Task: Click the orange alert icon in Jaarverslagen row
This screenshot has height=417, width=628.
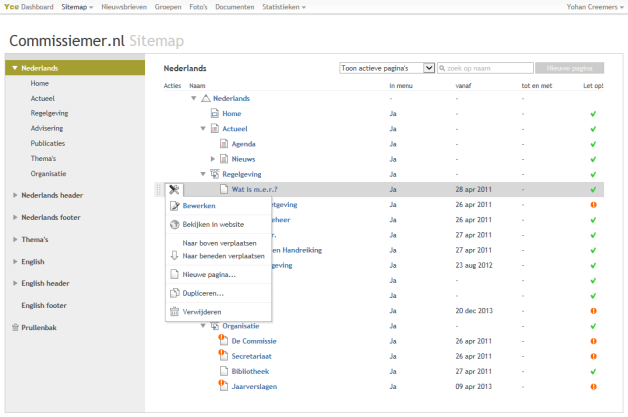Action: 594,387
